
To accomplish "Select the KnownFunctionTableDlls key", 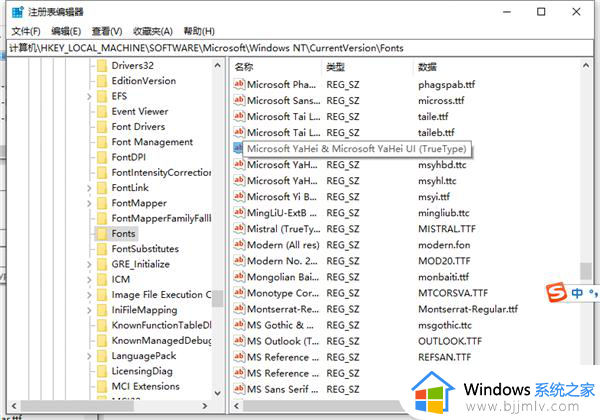I will coord(161,326).
